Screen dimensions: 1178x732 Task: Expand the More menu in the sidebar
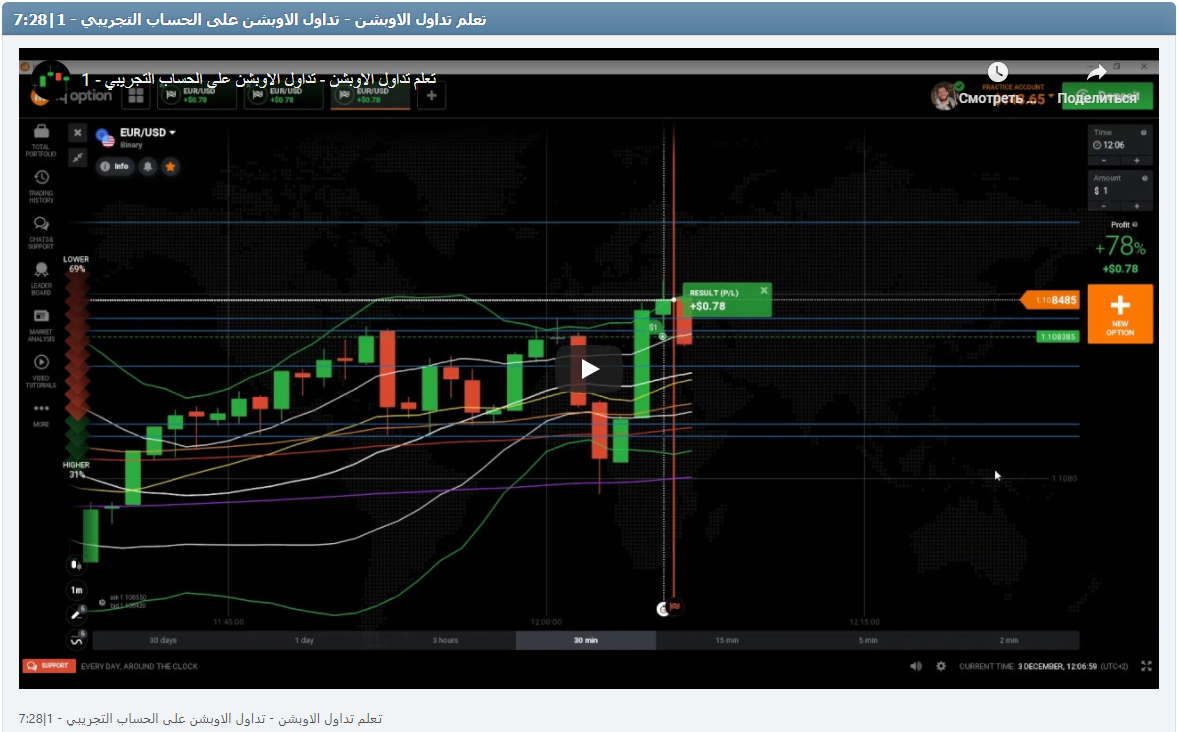tap(41, 410)
